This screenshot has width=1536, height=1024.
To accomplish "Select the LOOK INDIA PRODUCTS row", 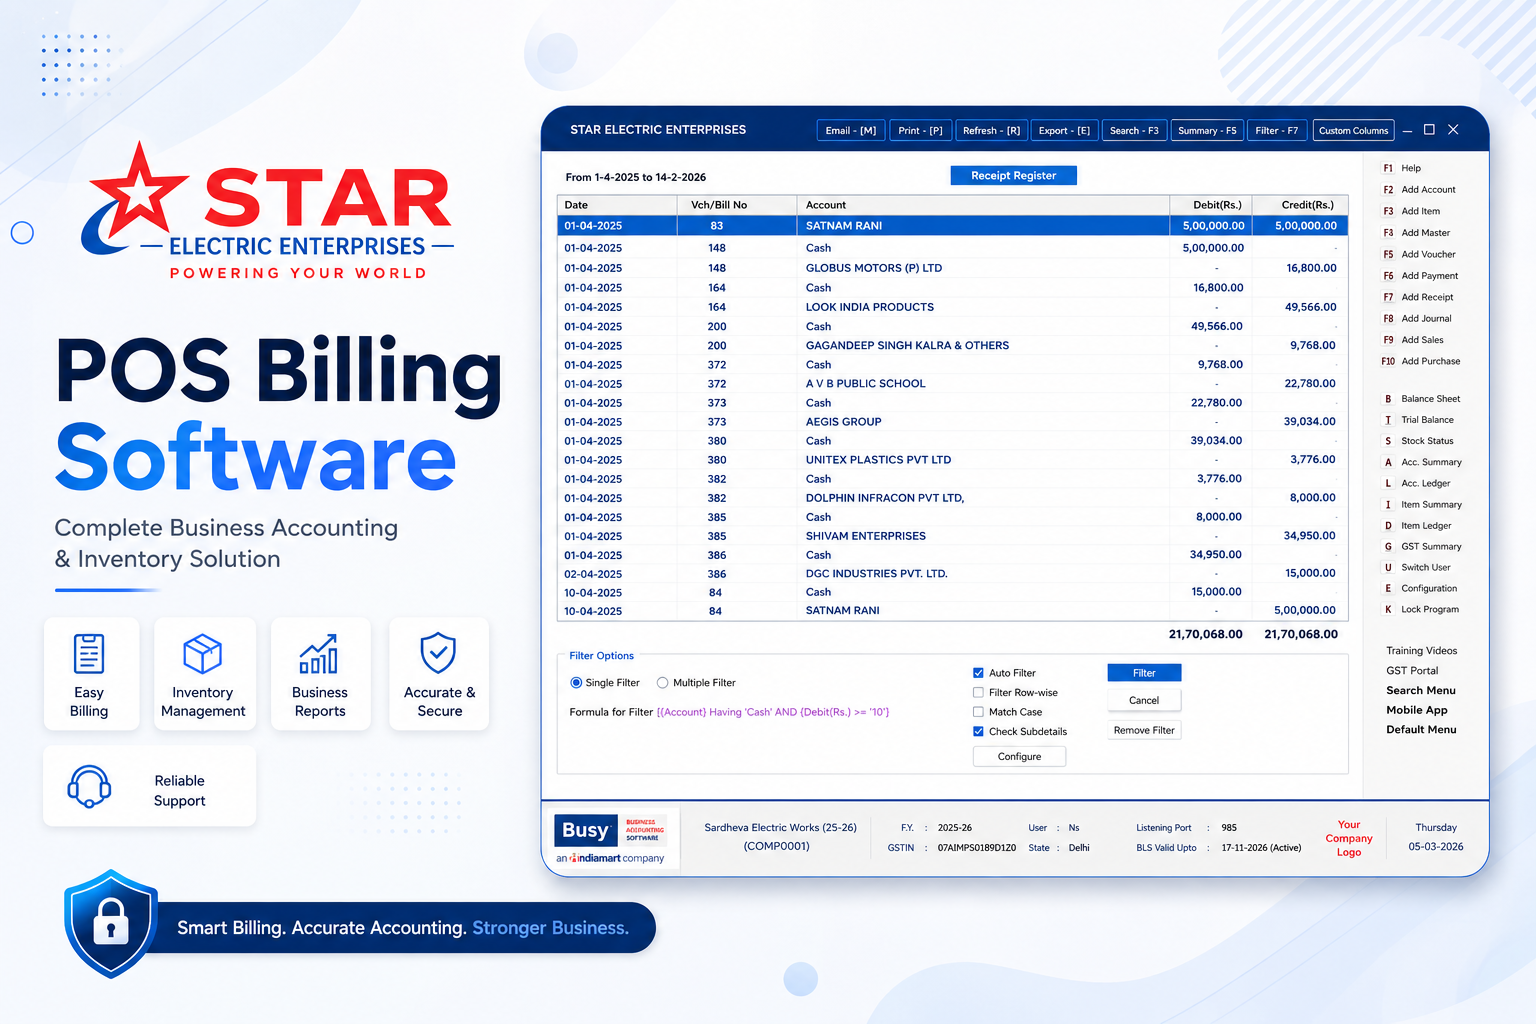I will coord(952,307).
